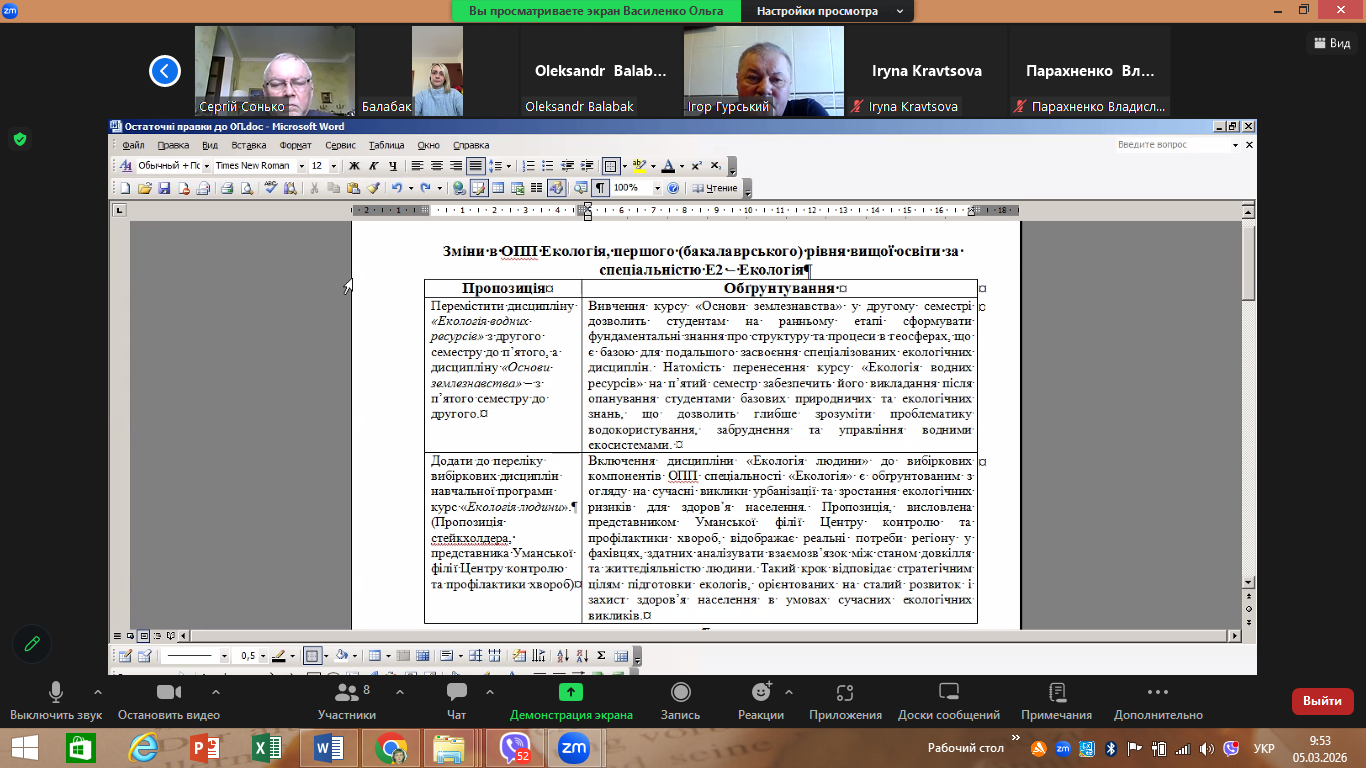Click the Undo arrow icon

coord(397,188)
